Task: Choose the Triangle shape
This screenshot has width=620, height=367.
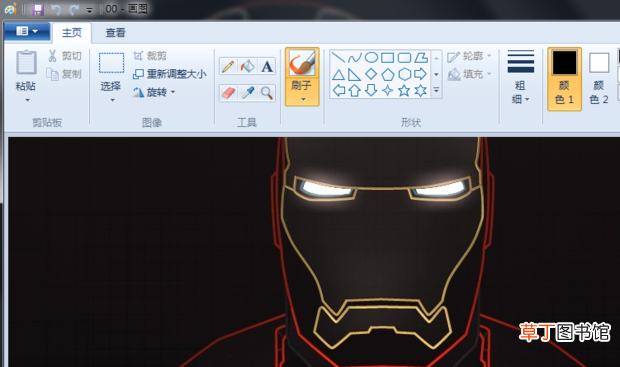Action: click(x=338, y=74)
